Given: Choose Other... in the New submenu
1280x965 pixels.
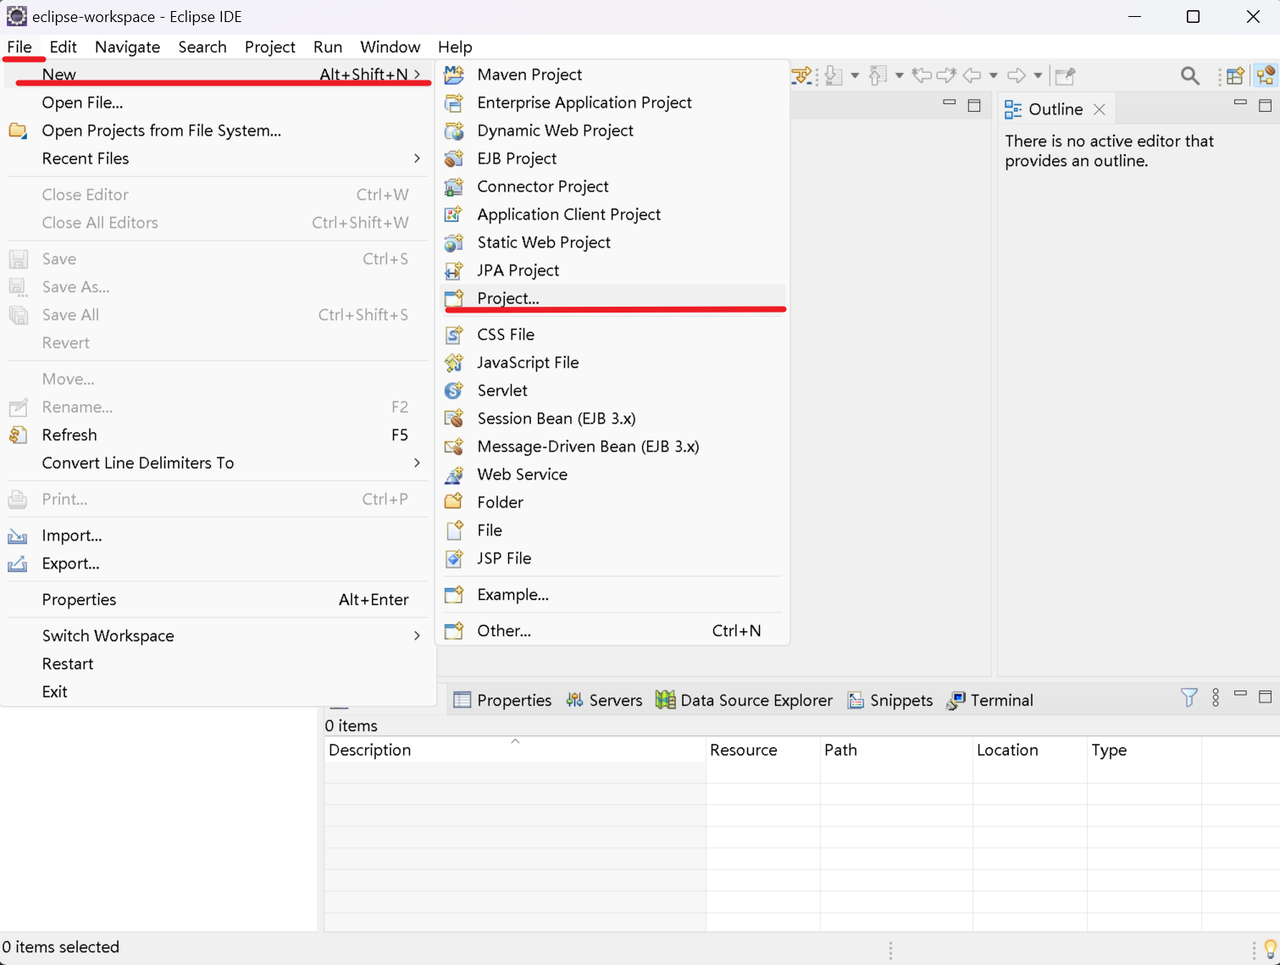Looking at the screenshot, I should point(613,630).
